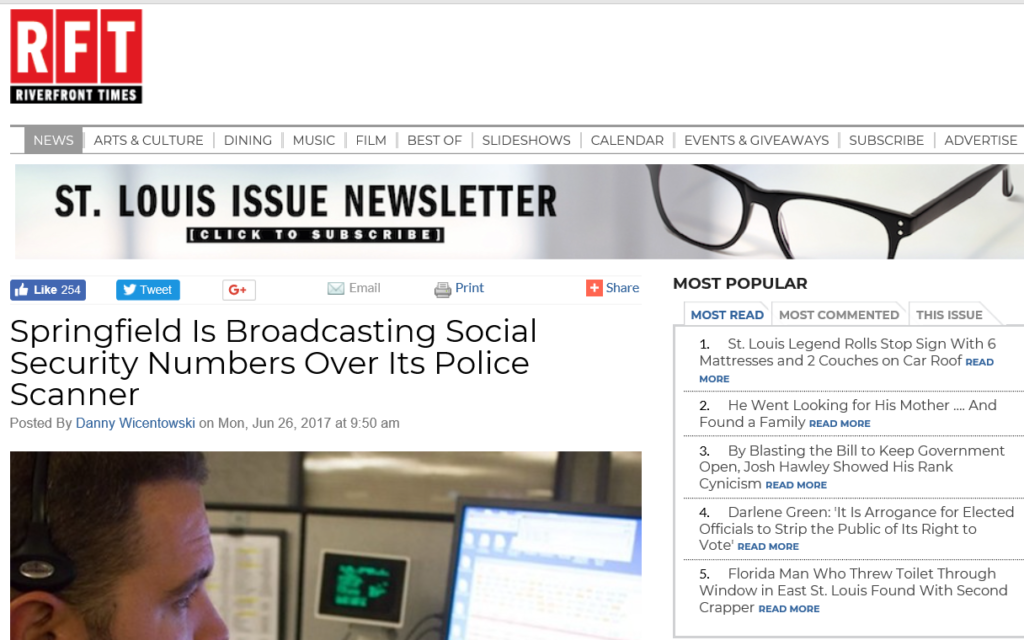Open Events & Giveaways menu
This screenshot has height=640, width=1024.
(x=756, y=140)
